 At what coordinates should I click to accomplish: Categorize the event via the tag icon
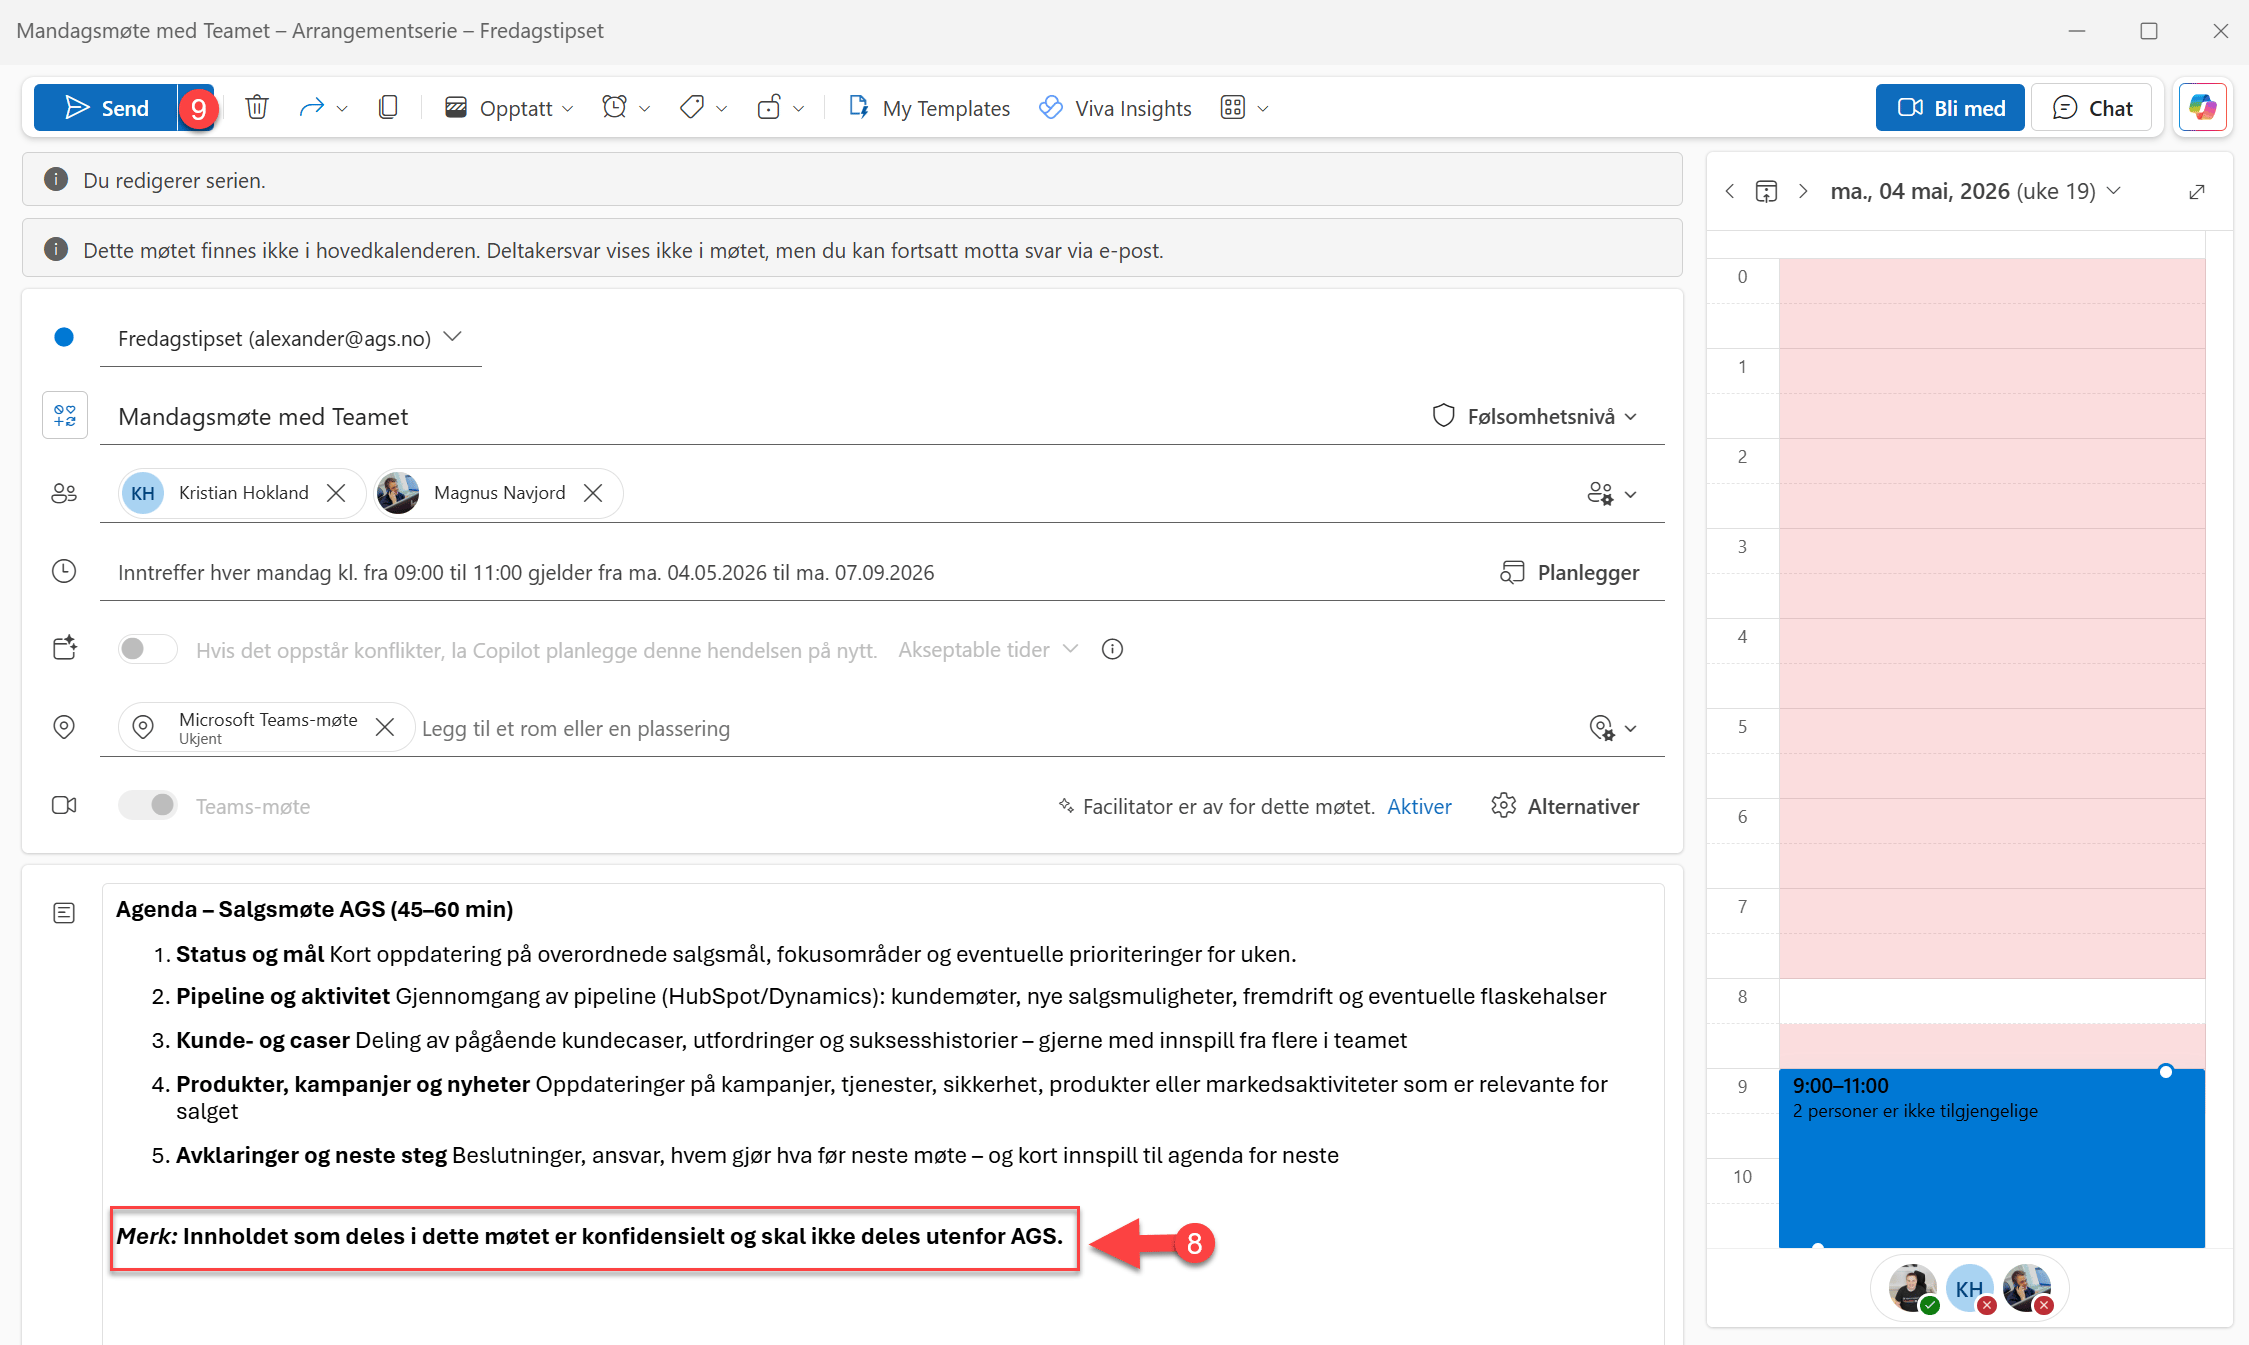click(x=692, y=107)
